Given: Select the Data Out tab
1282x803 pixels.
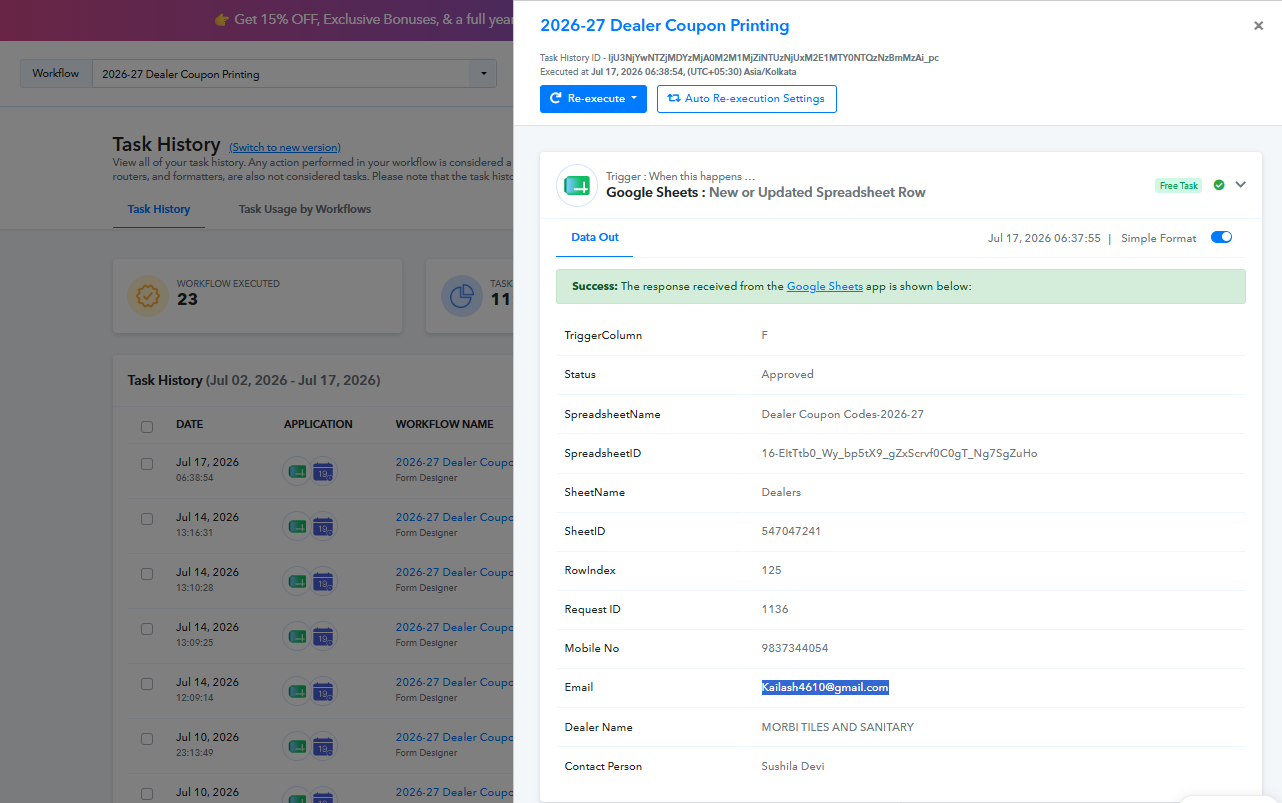Looking at the screenshot, I should point(595,237).
